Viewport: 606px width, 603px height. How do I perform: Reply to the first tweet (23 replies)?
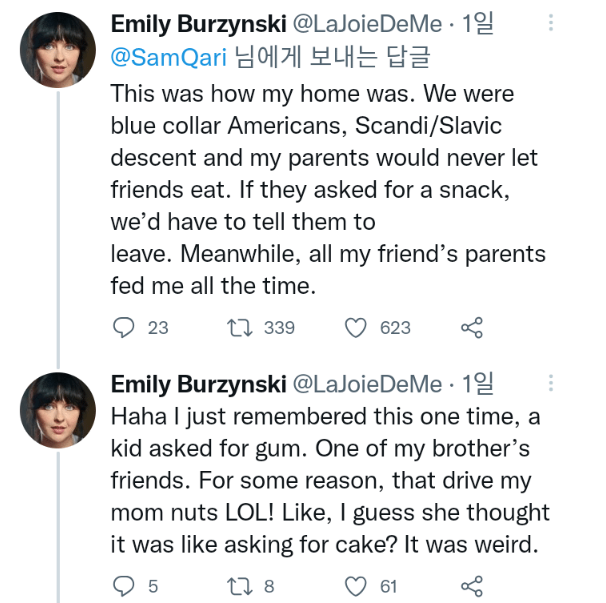[x=124, y=327]
